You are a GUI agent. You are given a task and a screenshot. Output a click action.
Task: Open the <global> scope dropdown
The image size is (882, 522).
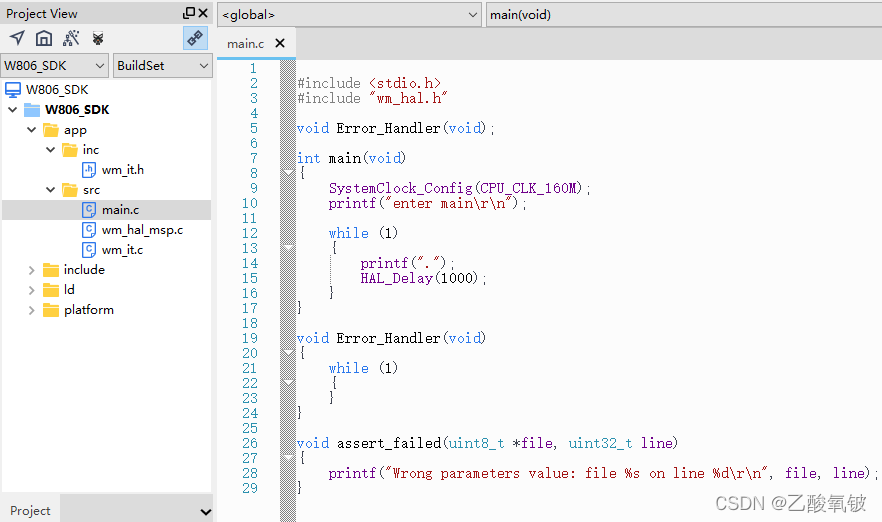click(x=349, y=15)
